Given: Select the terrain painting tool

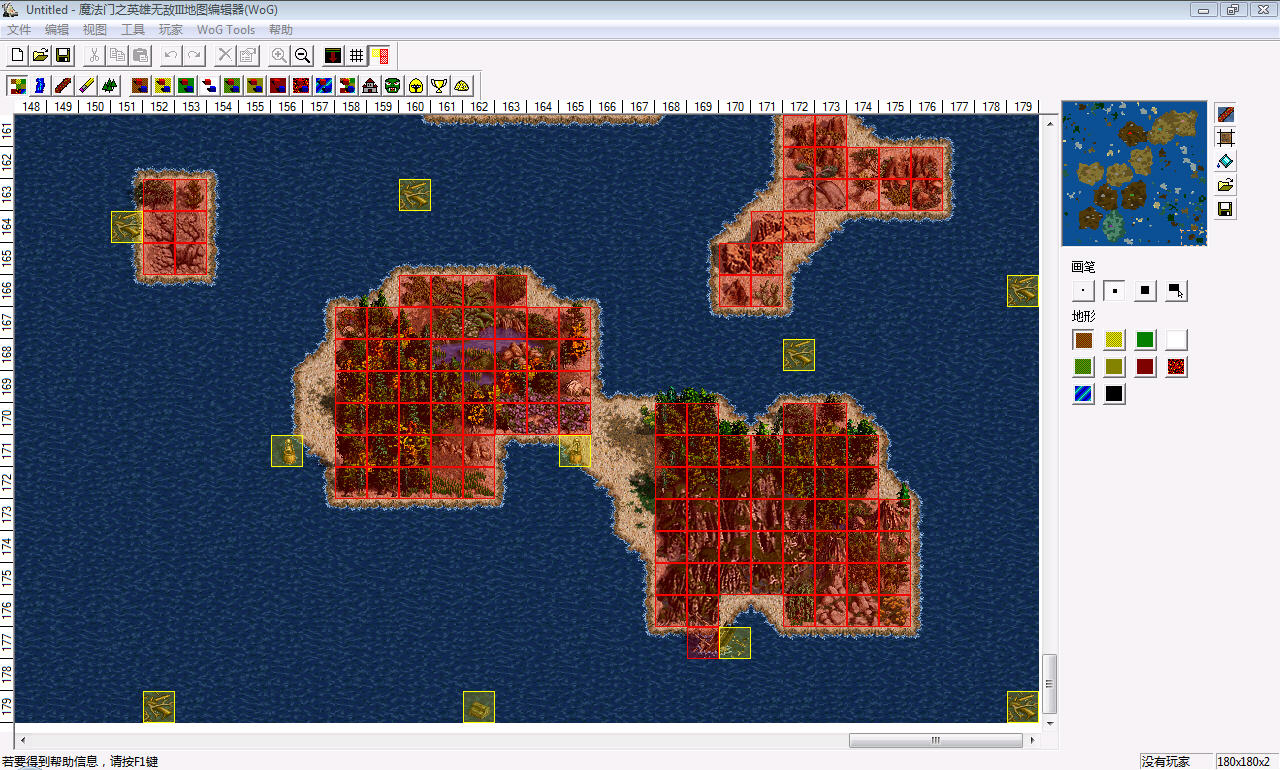Looking at the screenshot, I should [x=17, y=85].
